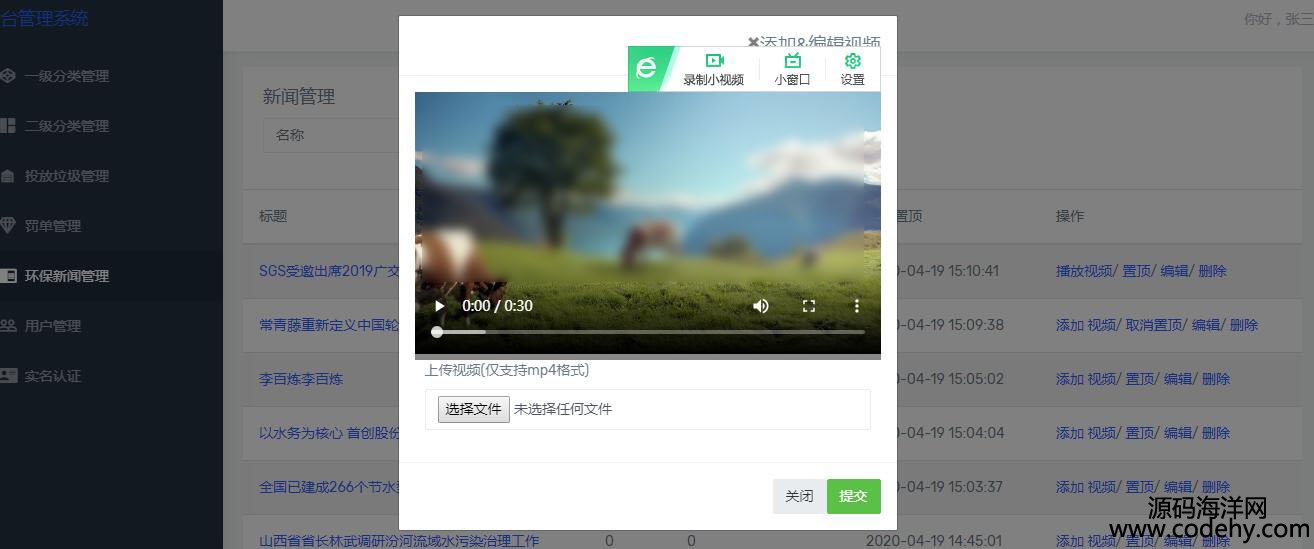Click 删除 in the SGS news row
Image resolution: width=1314 pixels, height=549 pixels.
pyautogui.click(x=1212, y=271)
